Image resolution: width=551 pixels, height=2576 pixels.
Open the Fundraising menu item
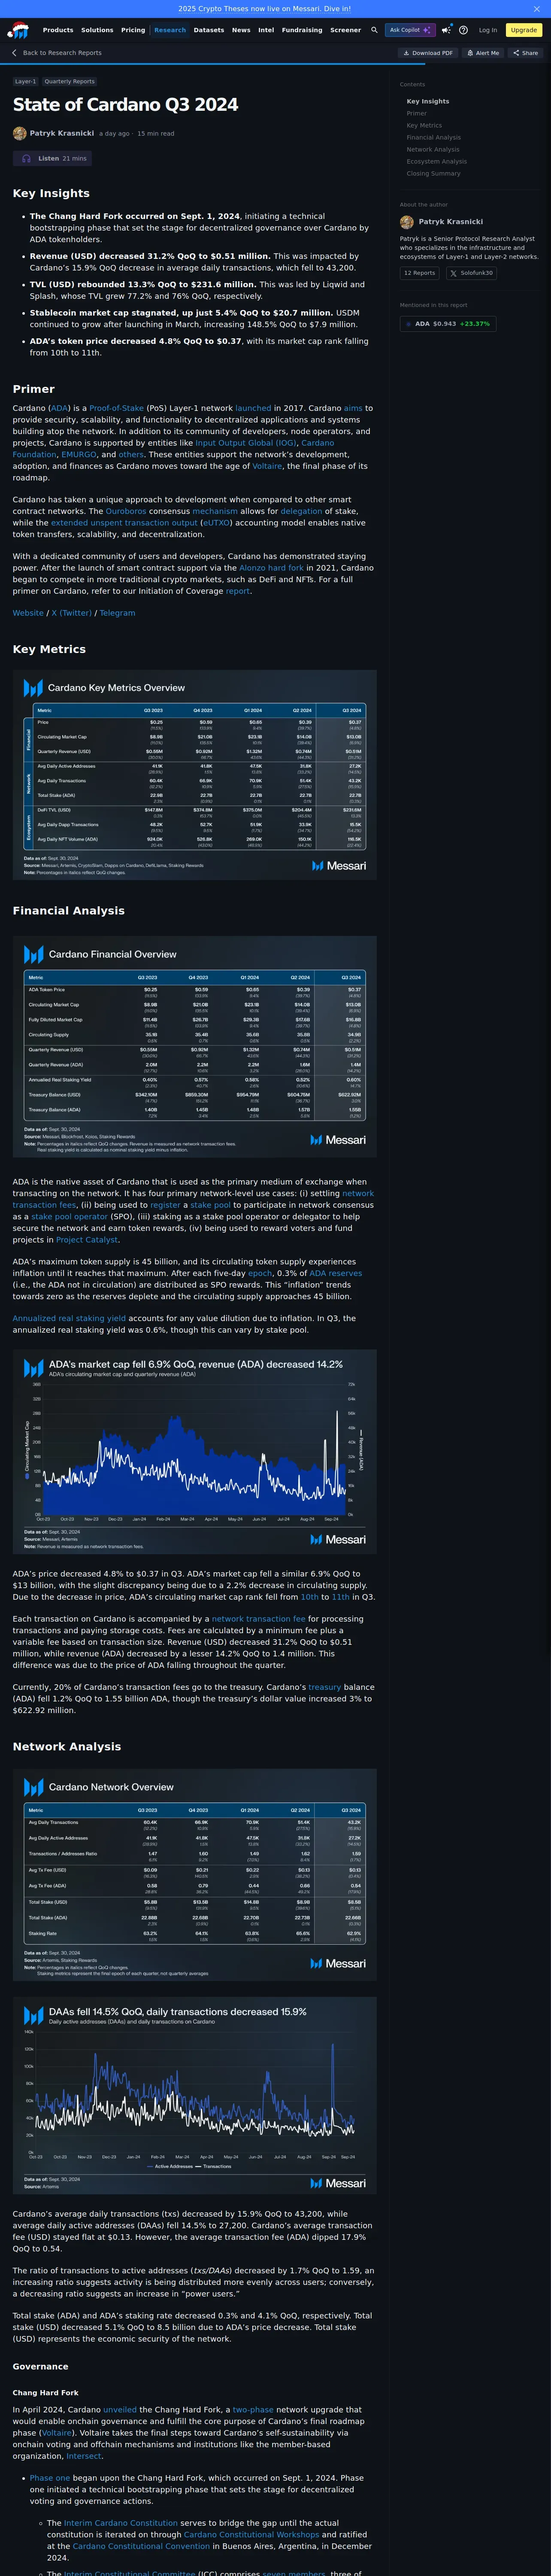(x=302, y=30)
